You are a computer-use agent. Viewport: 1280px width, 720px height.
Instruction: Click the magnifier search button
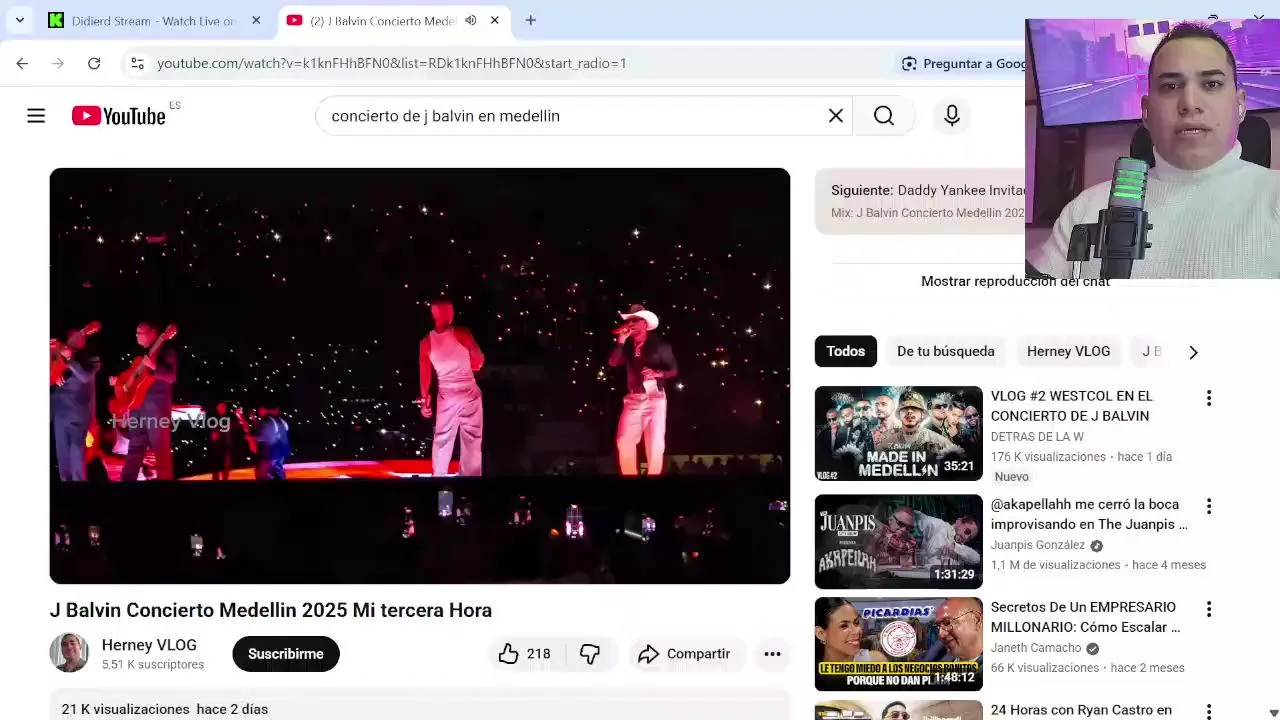point(884,116)
